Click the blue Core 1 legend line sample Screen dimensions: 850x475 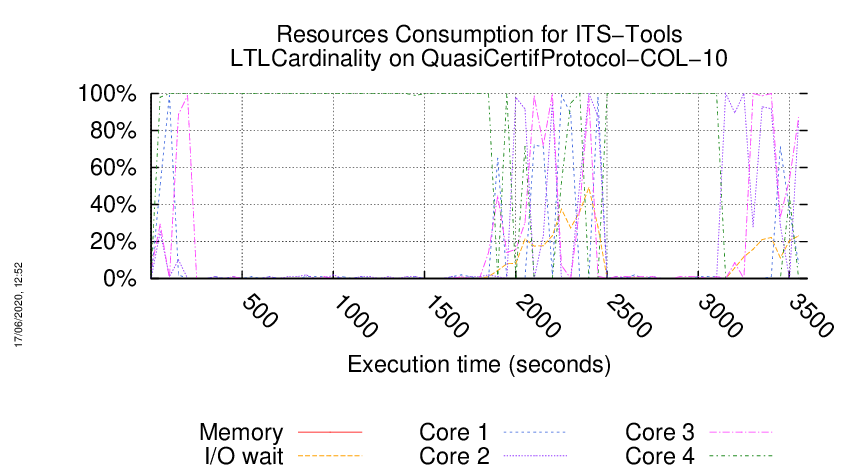click(535, 432)
